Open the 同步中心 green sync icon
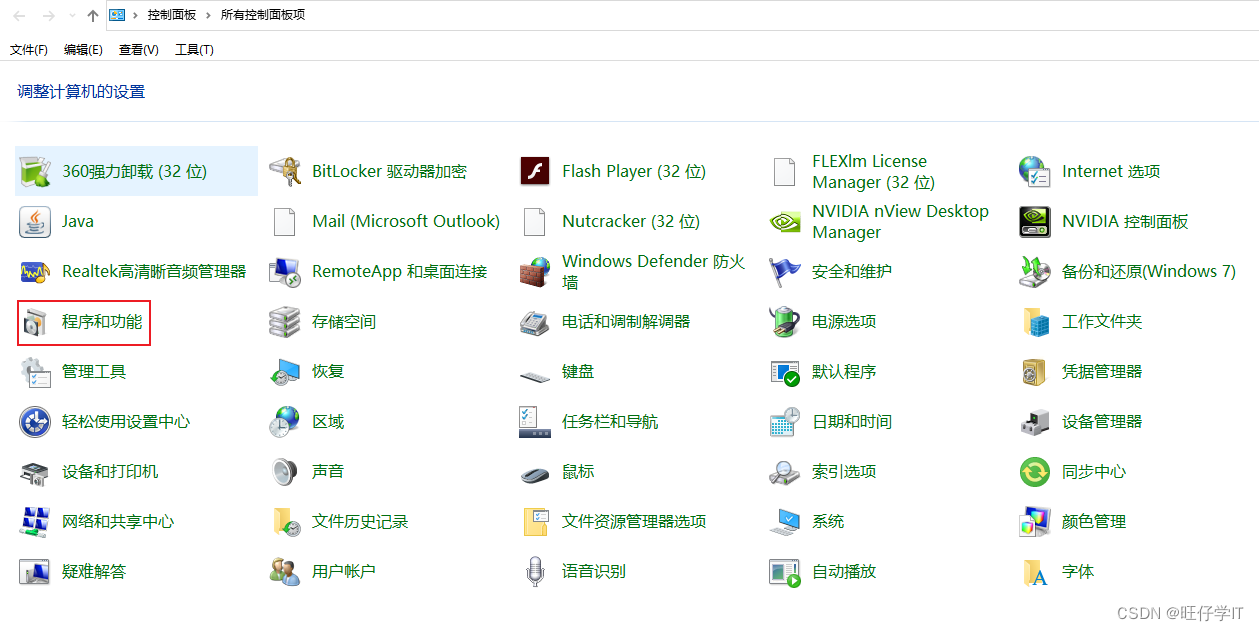This screenshot has height=631, width=1259. click(1035, 471)
